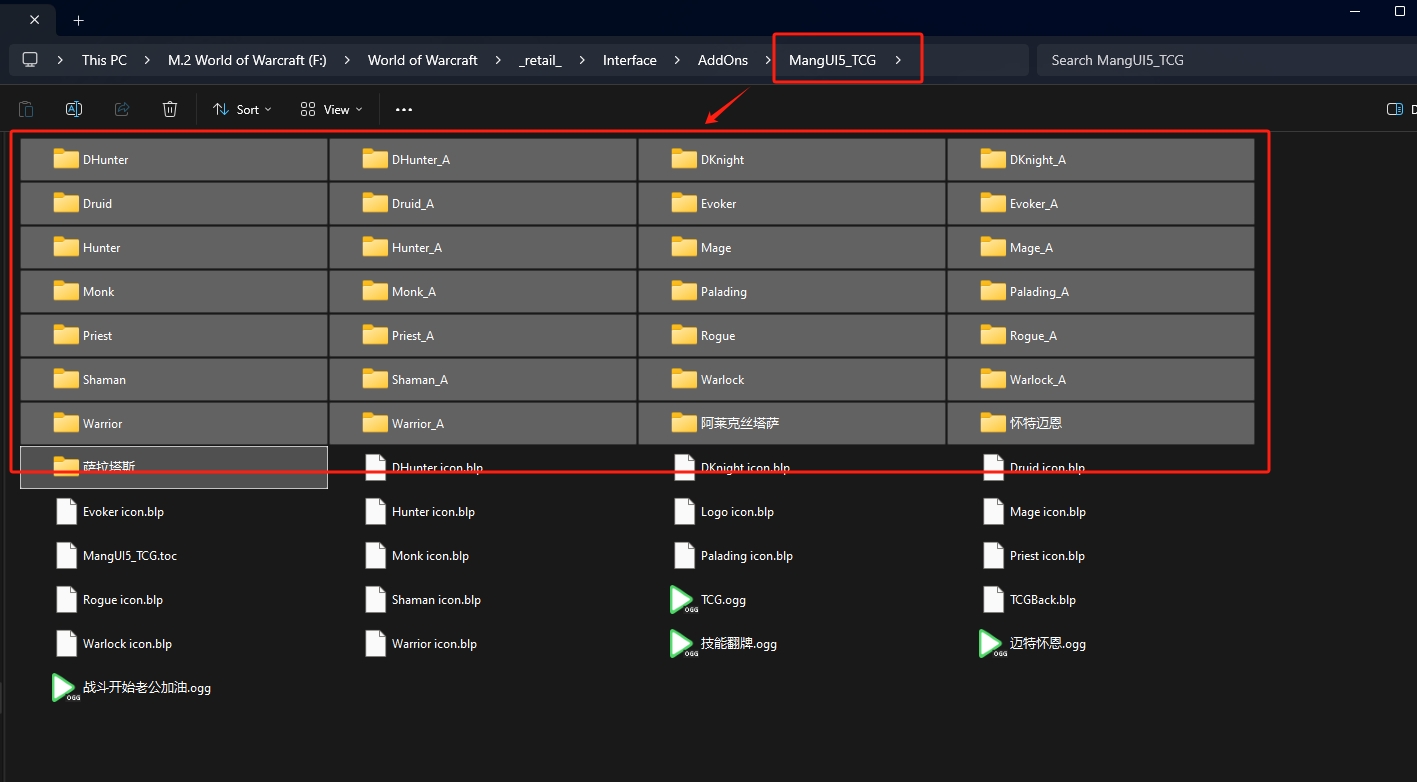
Task: Select the Mage folder
Action: click(792, 247)
